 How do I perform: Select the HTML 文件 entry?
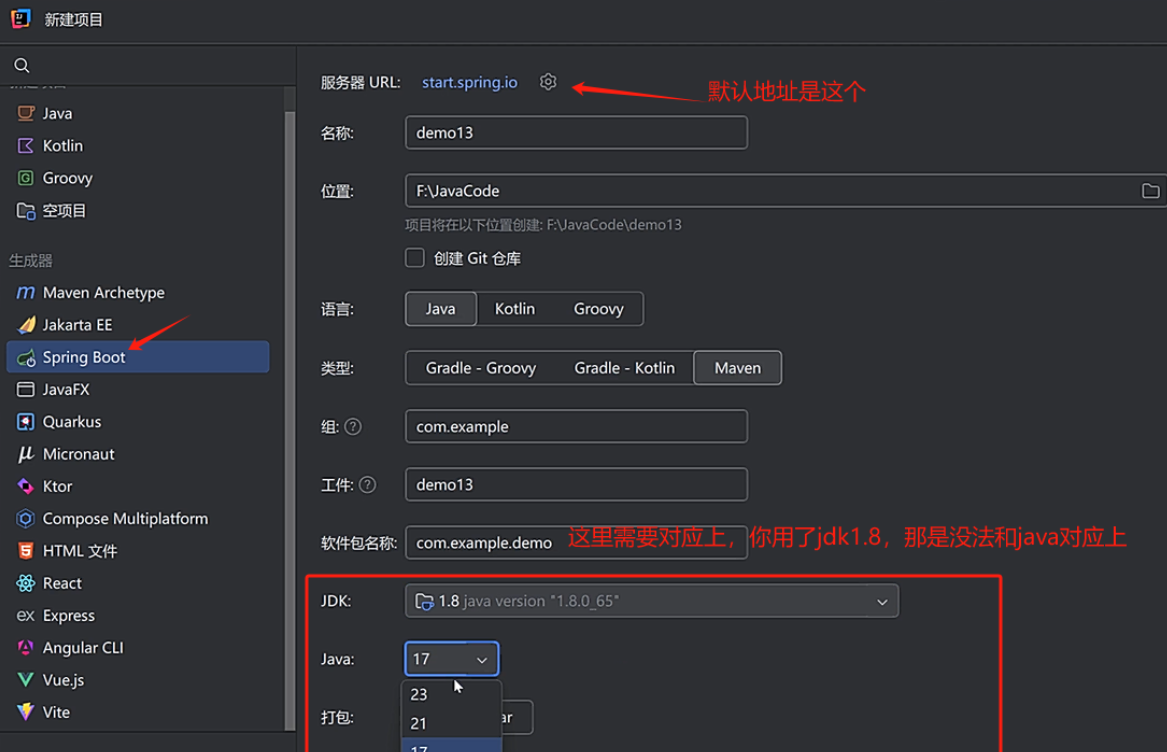[x=138, y=551]
